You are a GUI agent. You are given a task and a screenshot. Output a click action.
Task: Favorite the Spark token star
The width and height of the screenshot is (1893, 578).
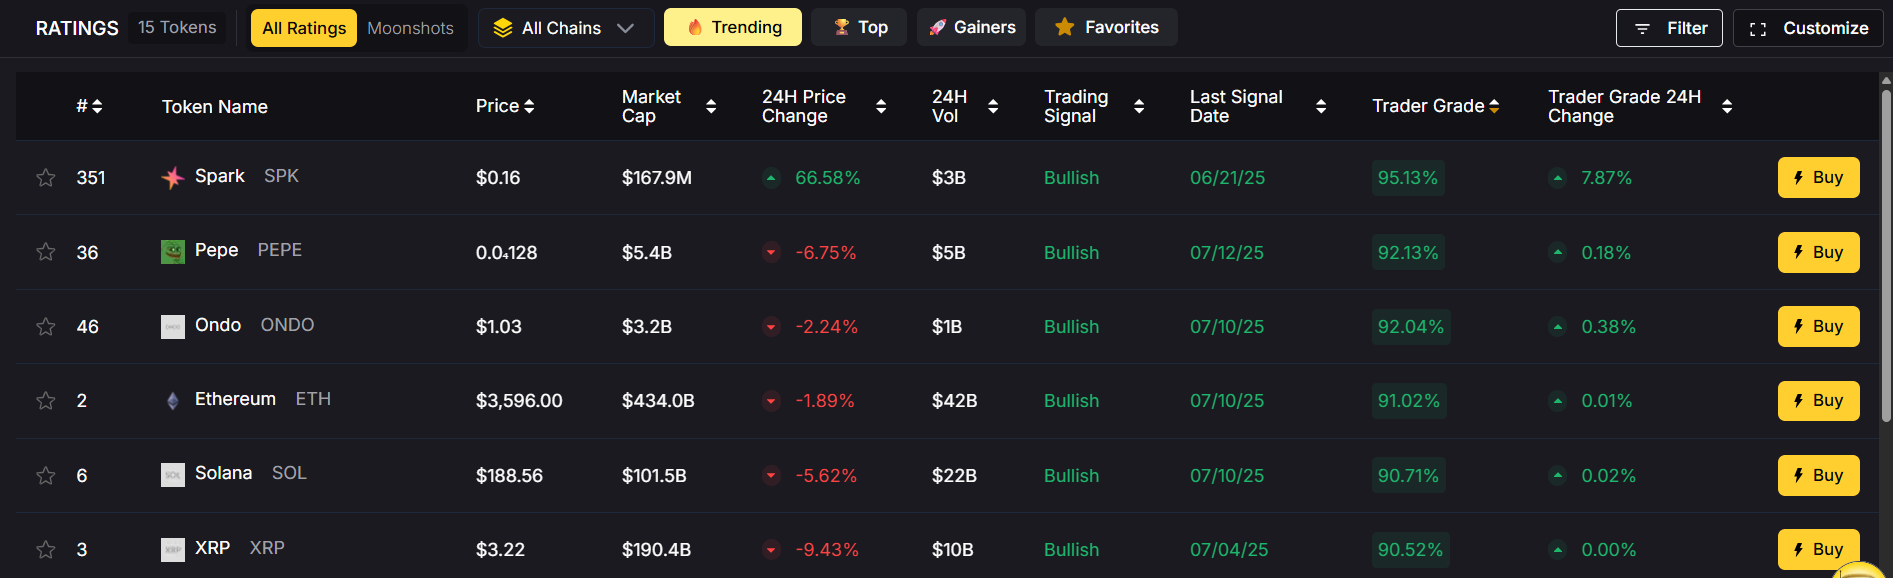coord(46,178)
